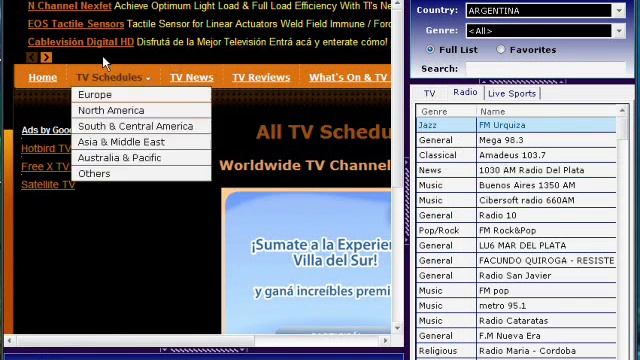Click the Villa del Sur banner ad
Screen dimensions: 640x360
click(307, 261)
